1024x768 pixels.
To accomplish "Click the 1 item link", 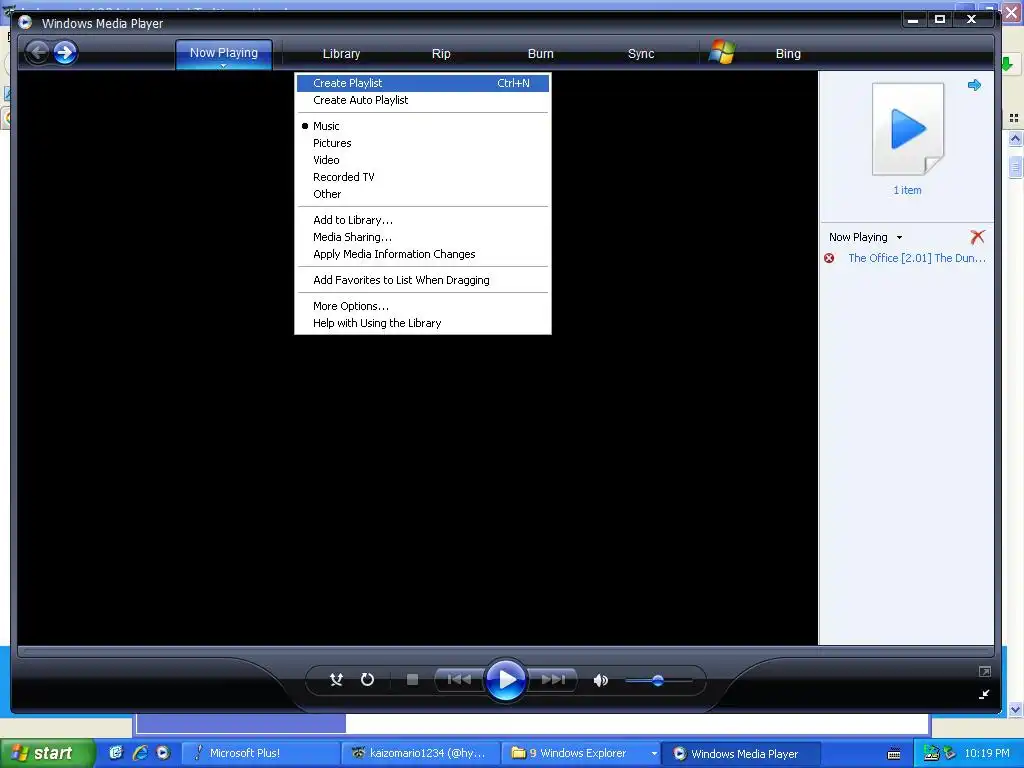I will (x=907, y=190).
